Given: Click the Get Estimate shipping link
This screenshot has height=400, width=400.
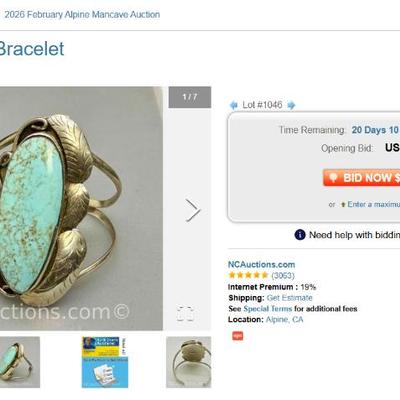Looking at the screenshot, I should [289, 298].
